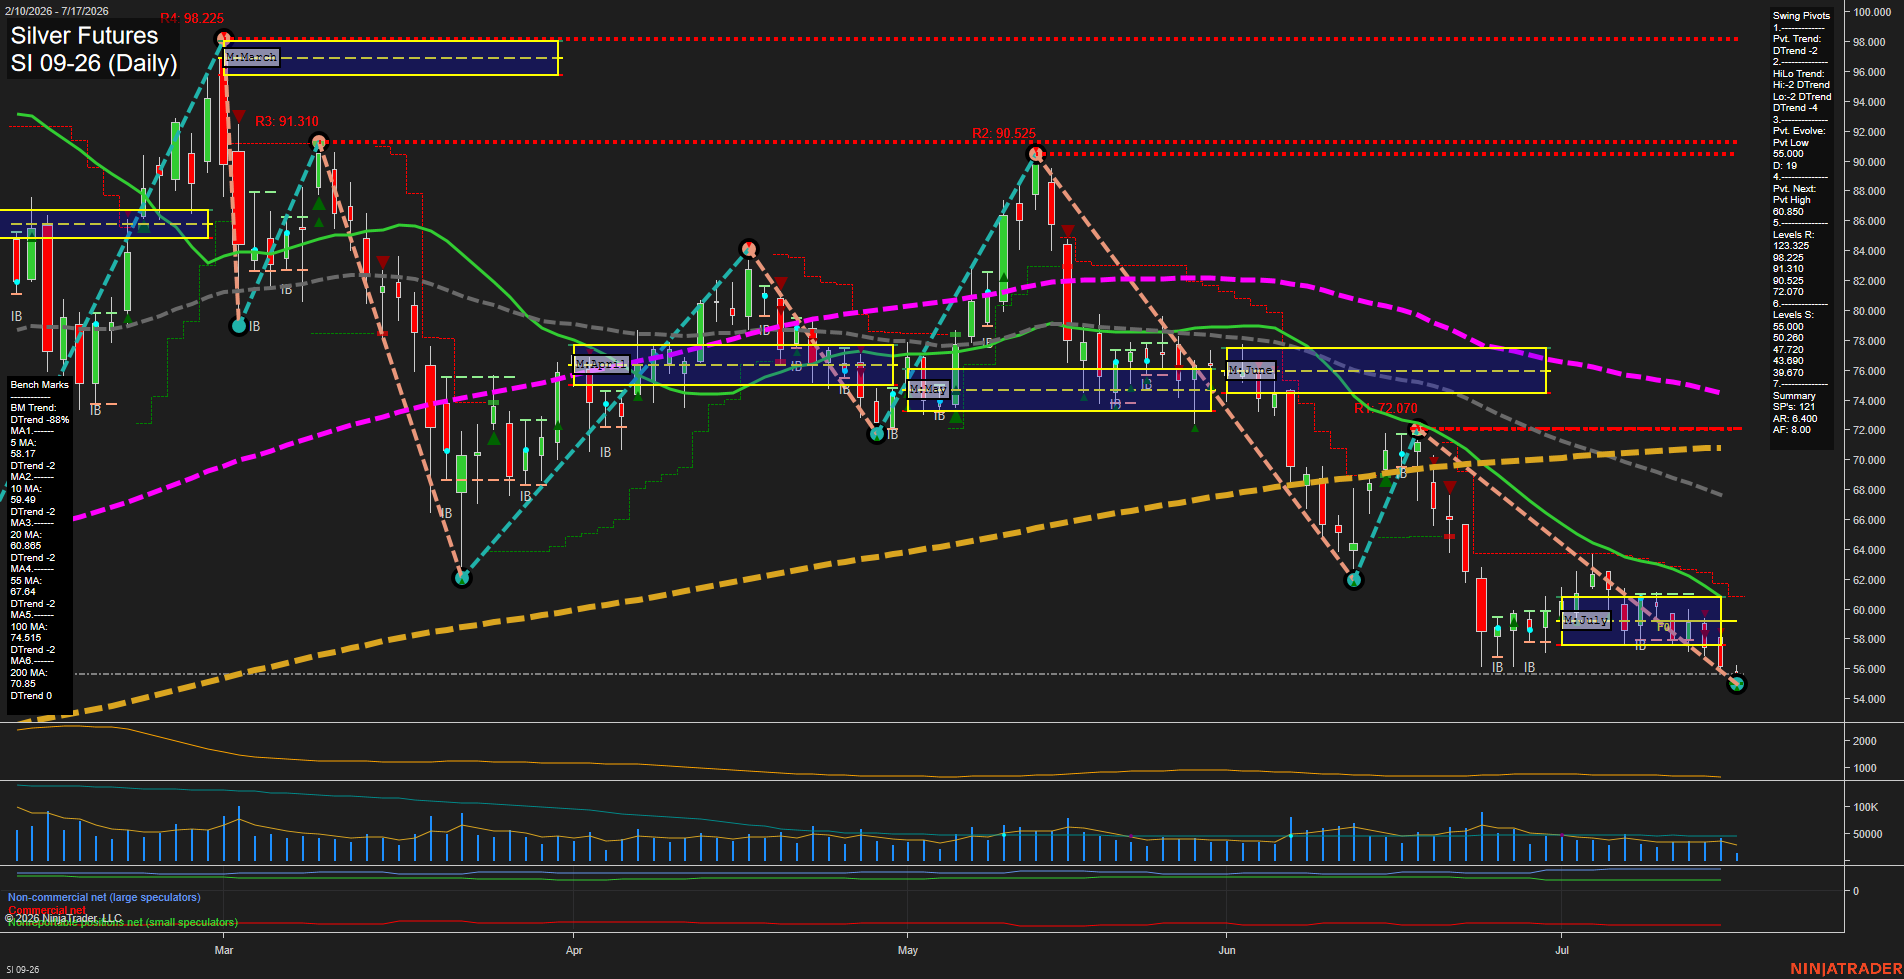Click the Pvt. Evolve: label

pos(1799,131)
